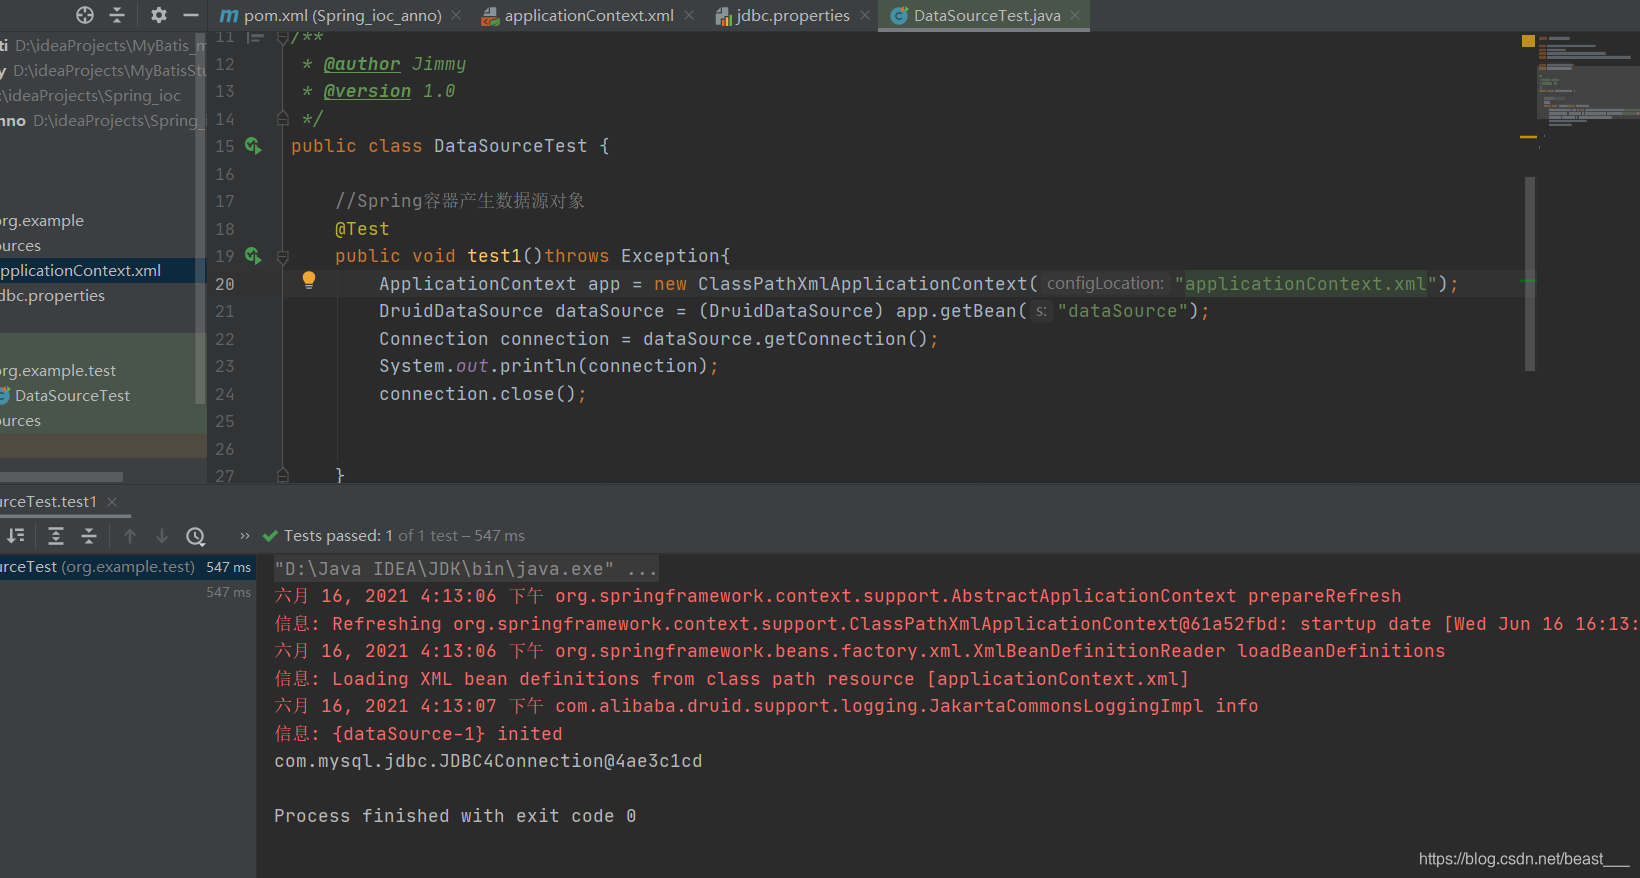The width and height of the screenshot is (1640, 878).
Task: Close the applicationContext.xml editor tab
Action: (x=689, y=15)
